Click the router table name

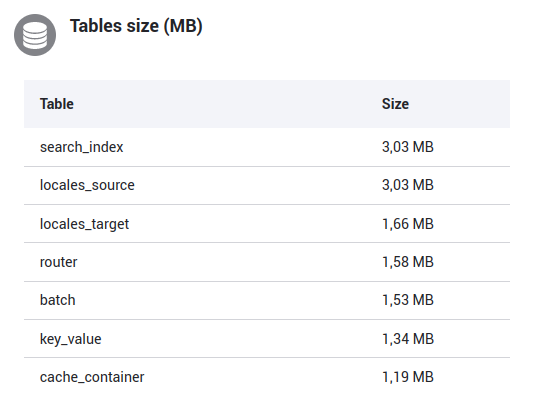tap(59, 262)
